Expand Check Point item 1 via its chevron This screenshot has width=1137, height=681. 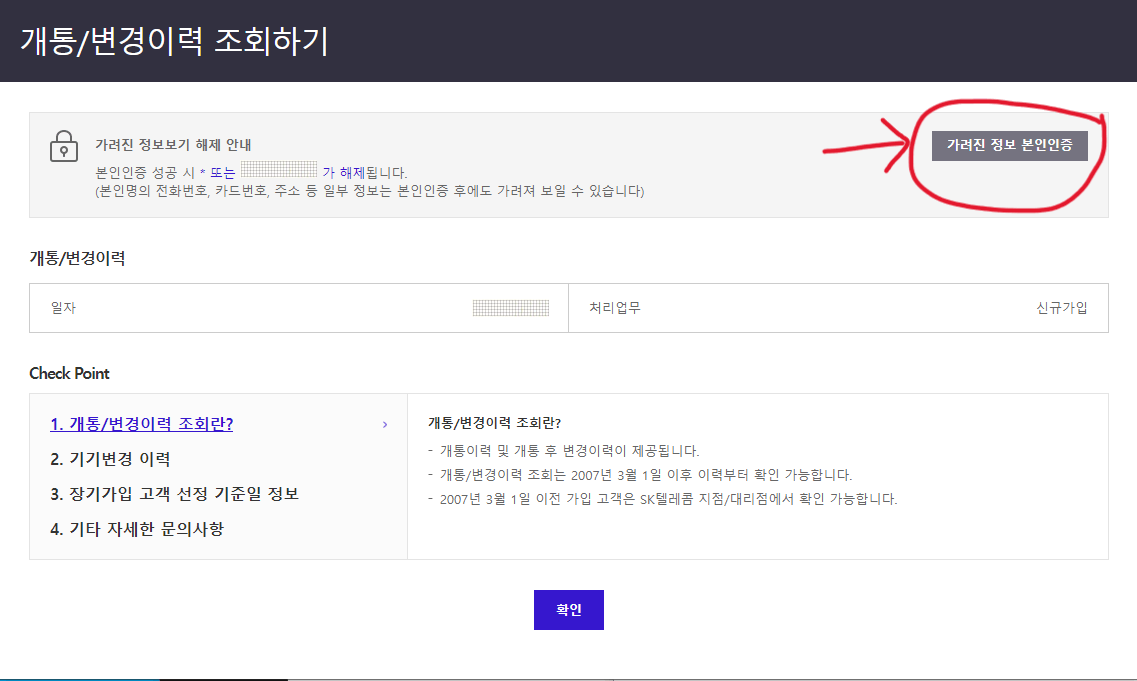pos(383,423)
